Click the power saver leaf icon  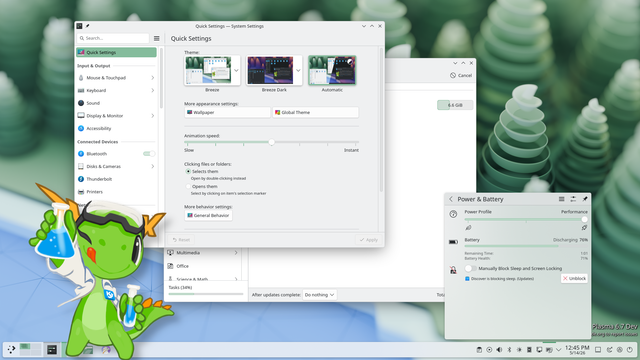click(x=468, y=228)
